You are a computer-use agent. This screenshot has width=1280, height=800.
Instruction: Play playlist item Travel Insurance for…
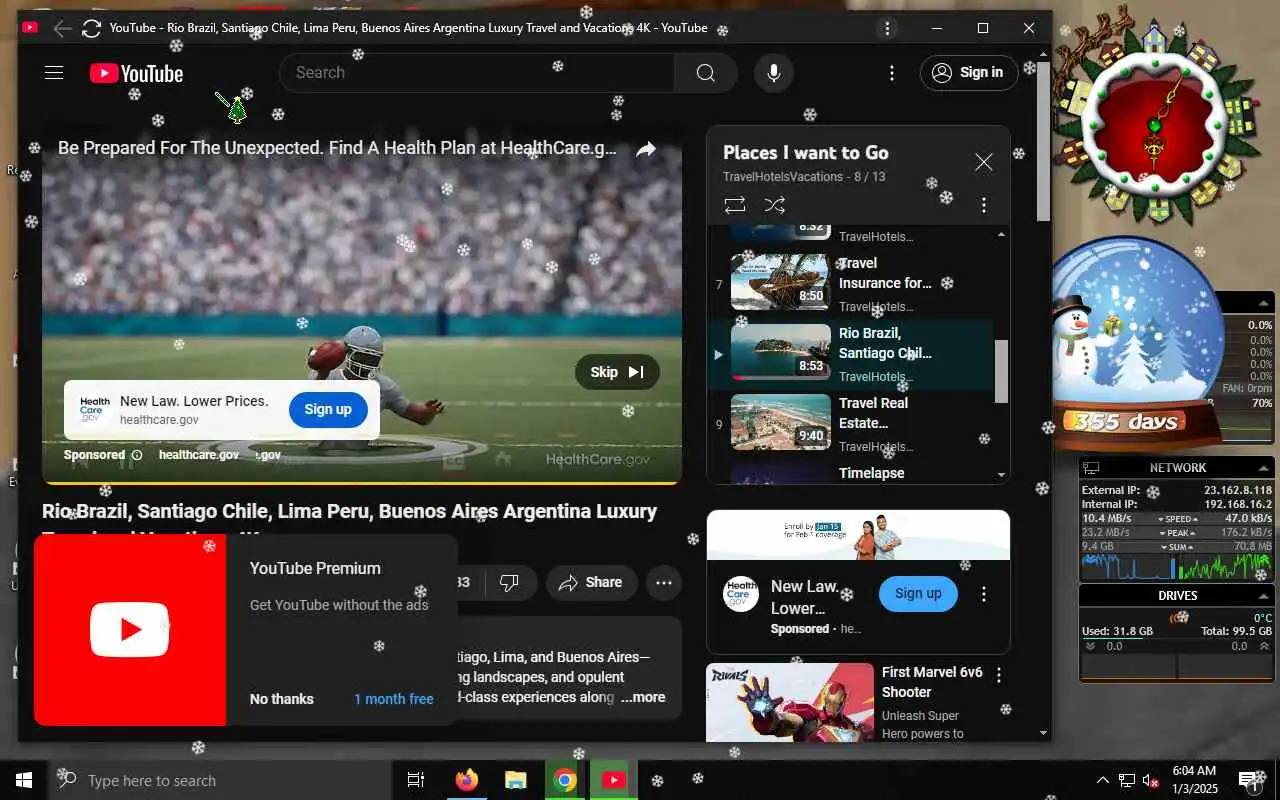[853, 283]
